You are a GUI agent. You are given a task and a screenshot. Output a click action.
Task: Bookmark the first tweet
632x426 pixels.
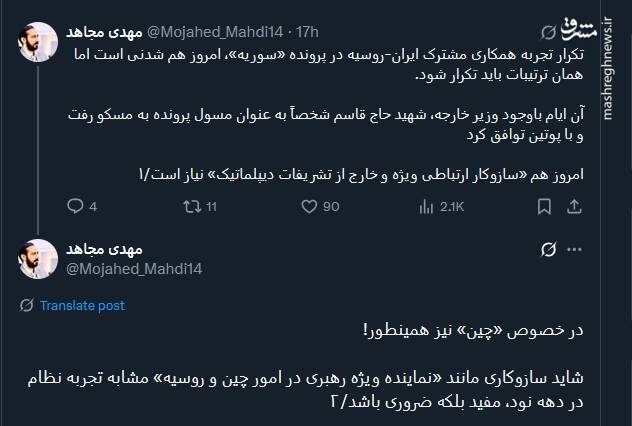pos(545,207)
